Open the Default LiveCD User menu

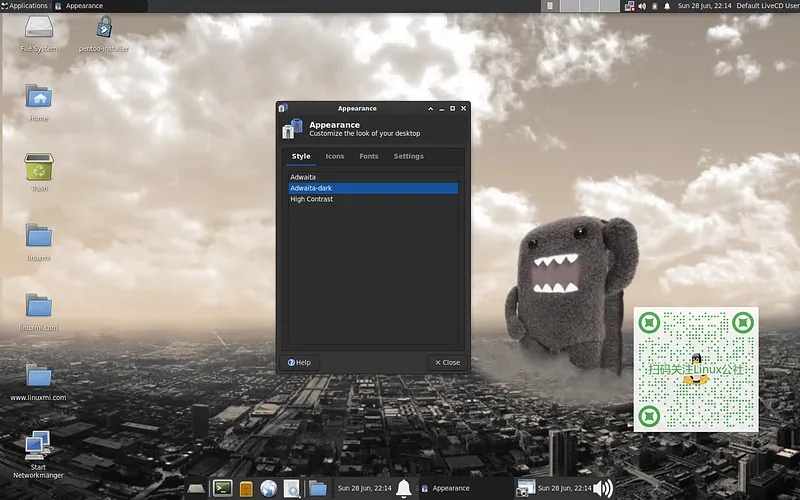768,6
